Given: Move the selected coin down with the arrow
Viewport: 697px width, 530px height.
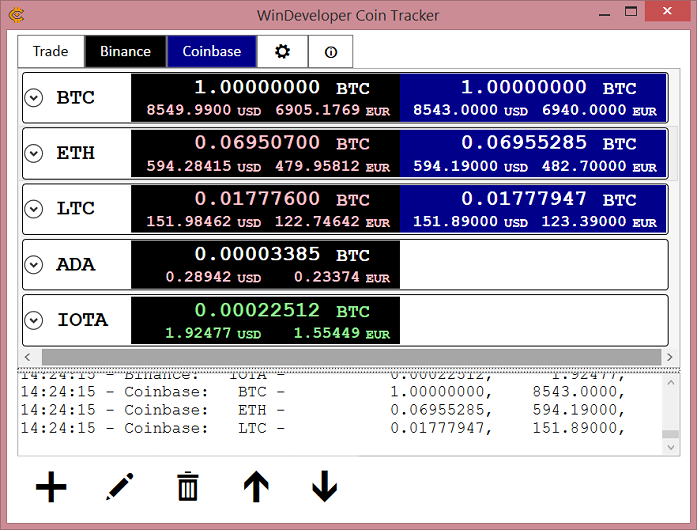Looking at the screenshot, I should [324, 486].
